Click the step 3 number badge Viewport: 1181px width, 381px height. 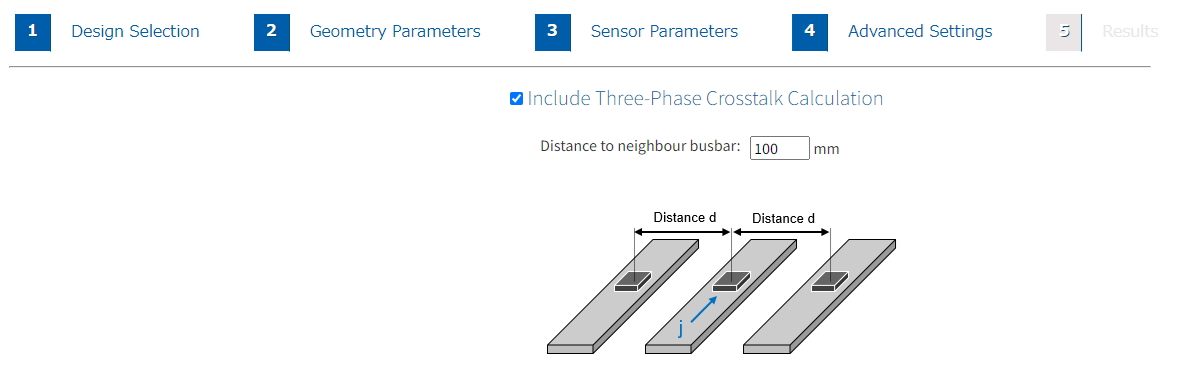(x=553, y=32)
